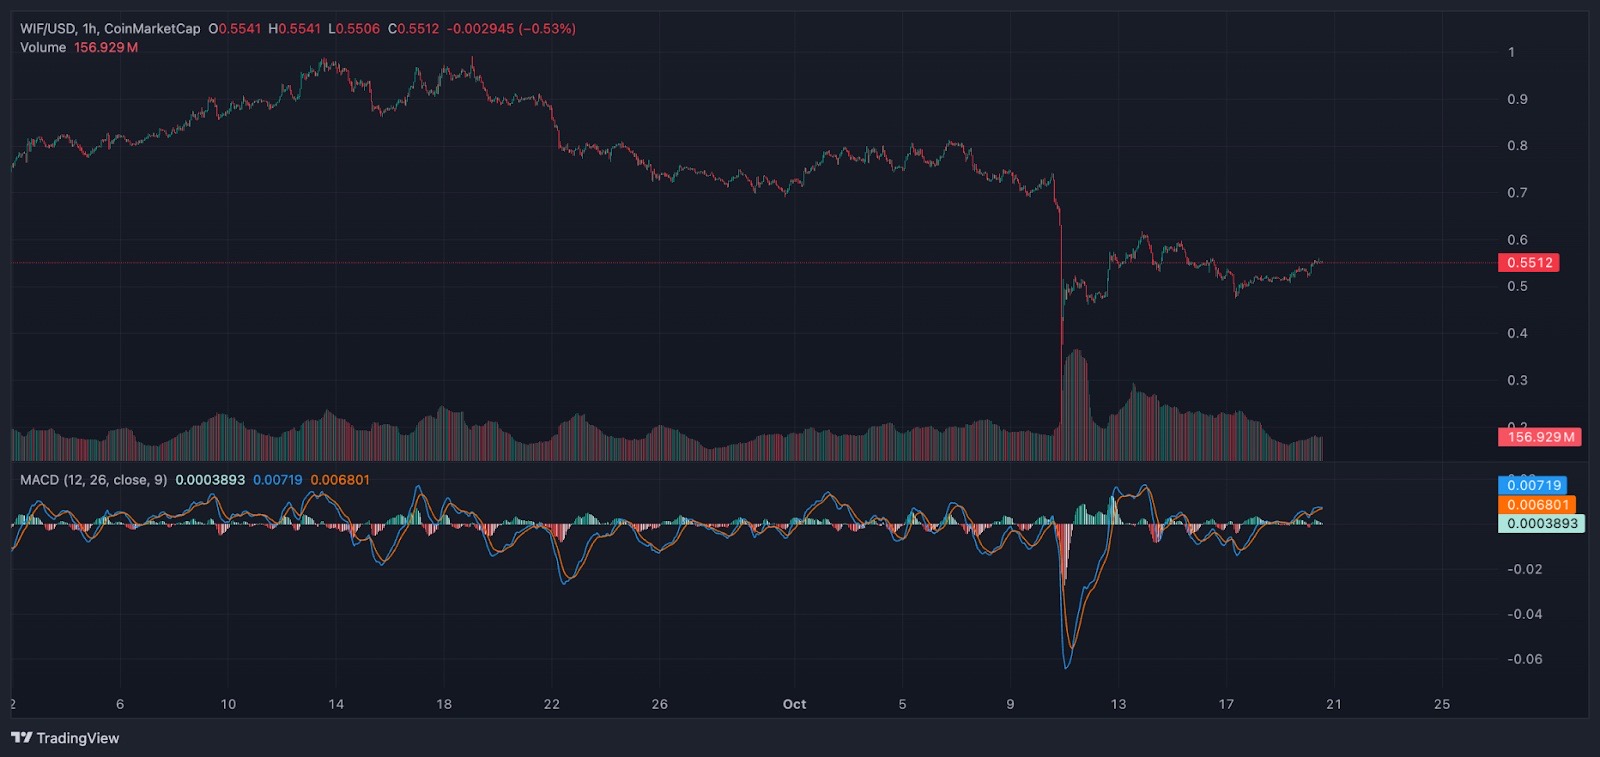Click the 156.929M value beside Volume label

[106, 48]
